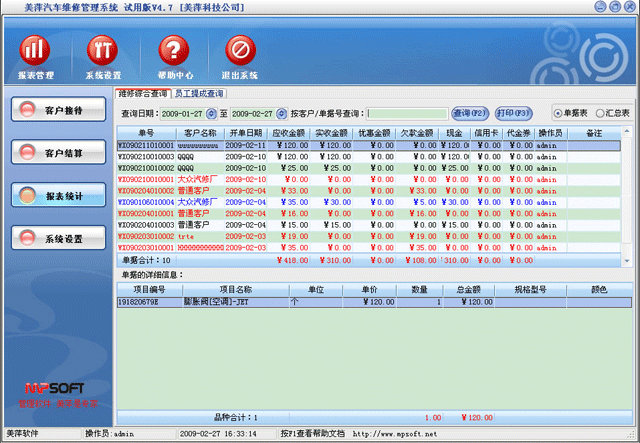Open 帮助中心 question mark icon
Screen dimensions: 640x443
(x=172, y=50)
